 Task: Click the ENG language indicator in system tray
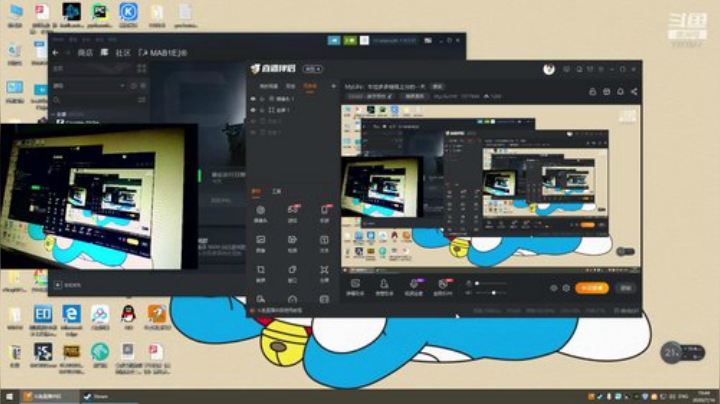(683, 396)
